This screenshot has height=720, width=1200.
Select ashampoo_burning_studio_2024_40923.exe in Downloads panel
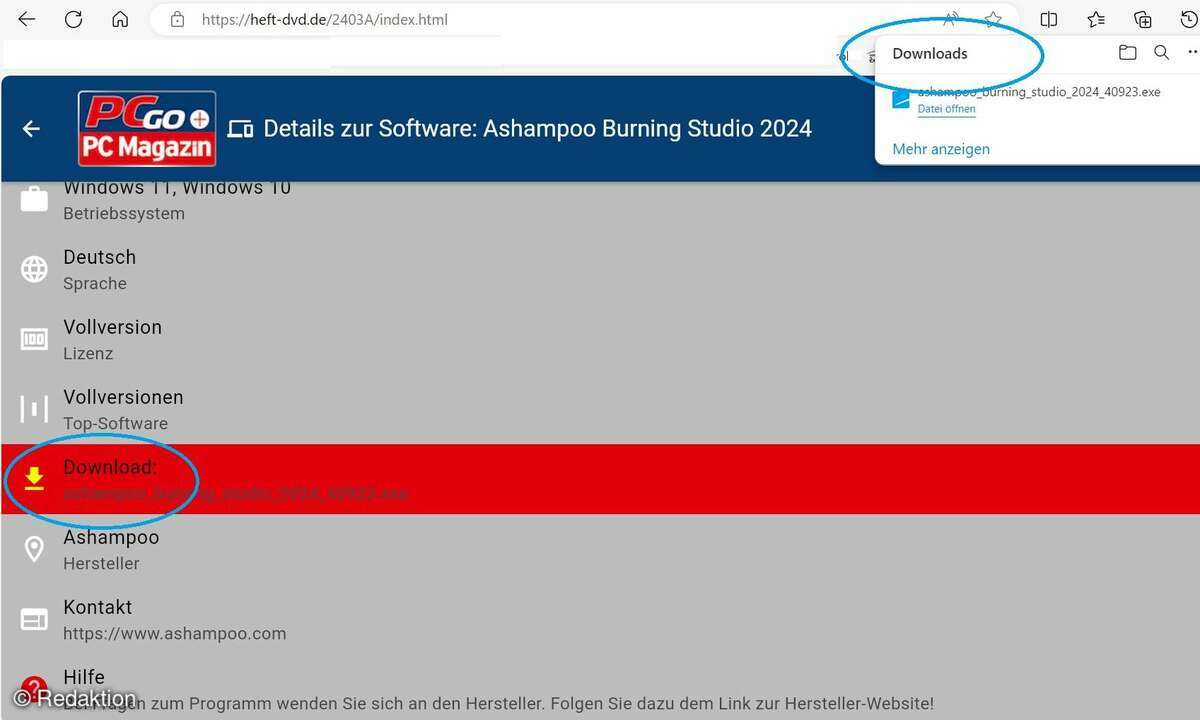(1039, 92)
